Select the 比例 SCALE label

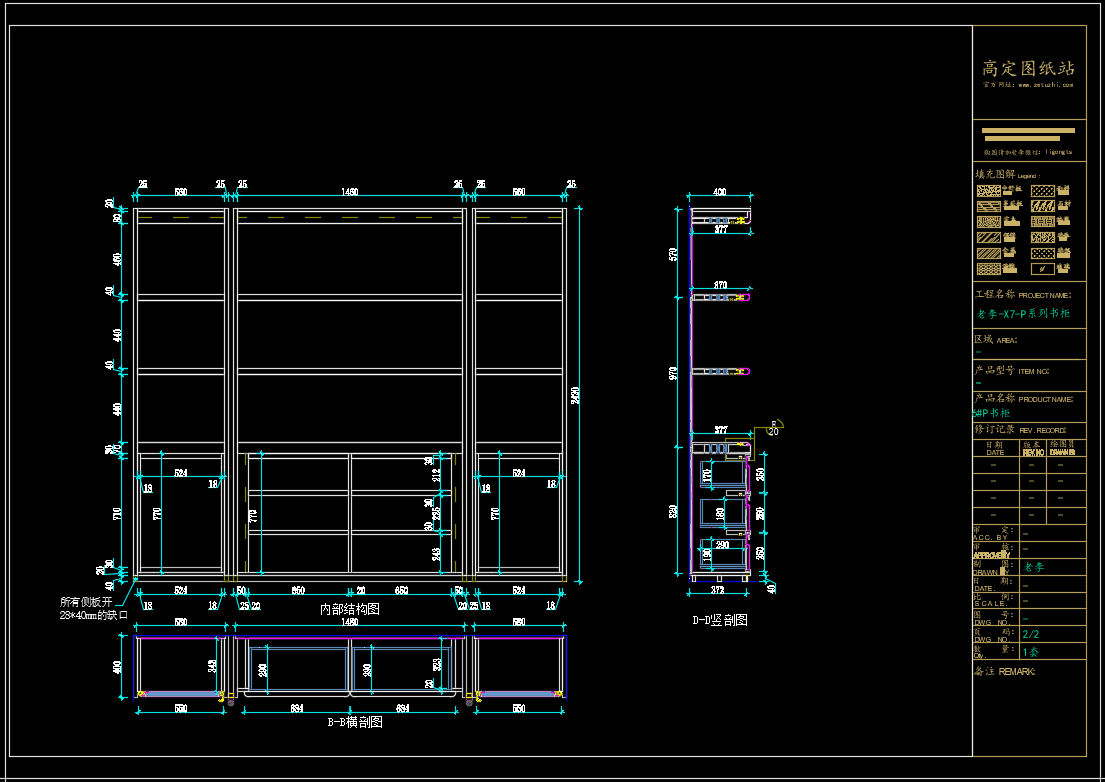(x=994, y=600)
